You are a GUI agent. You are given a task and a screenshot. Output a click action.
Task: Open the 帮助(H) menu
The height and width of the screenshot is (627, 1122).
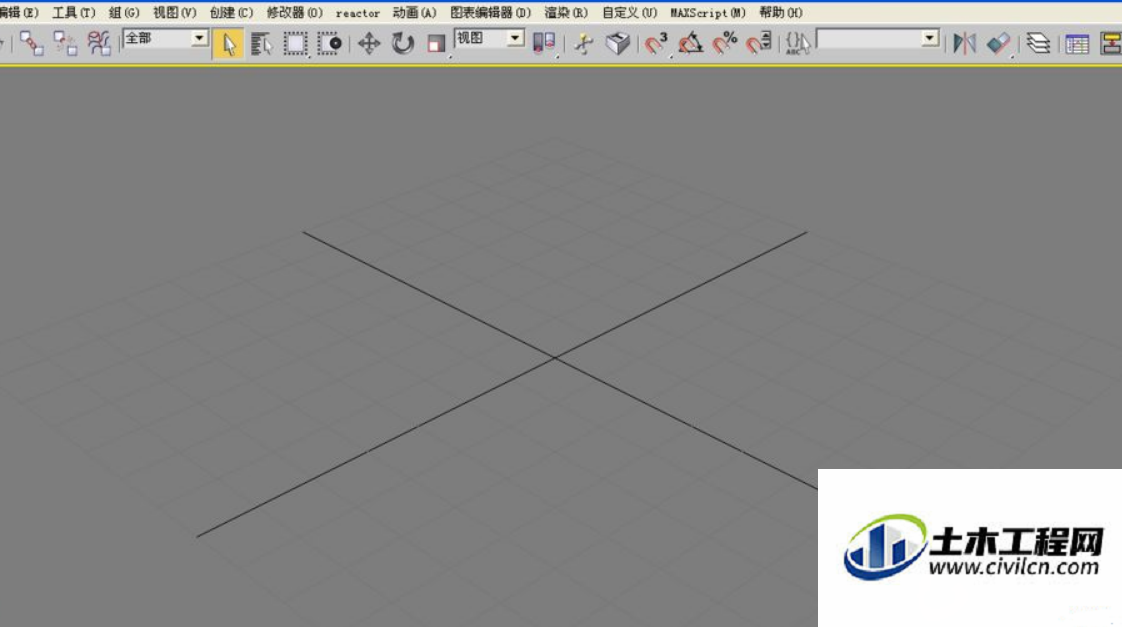click(781, 13)
